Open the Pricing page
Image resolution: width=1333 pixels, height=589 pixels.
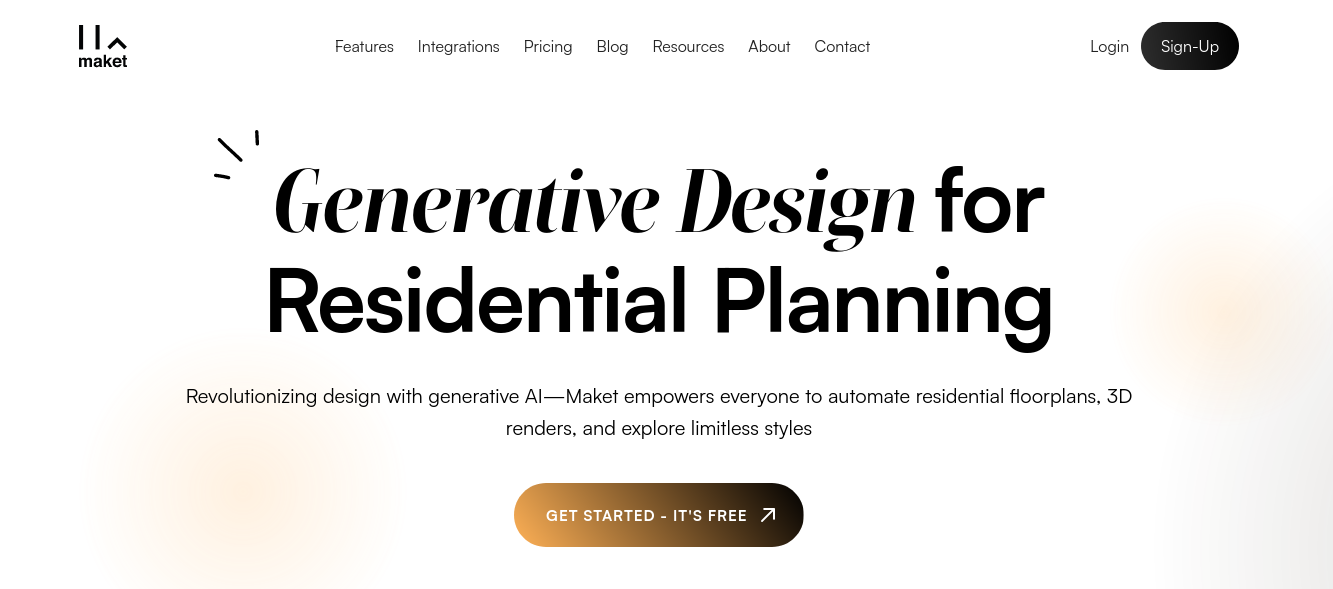tap(548, 46)
